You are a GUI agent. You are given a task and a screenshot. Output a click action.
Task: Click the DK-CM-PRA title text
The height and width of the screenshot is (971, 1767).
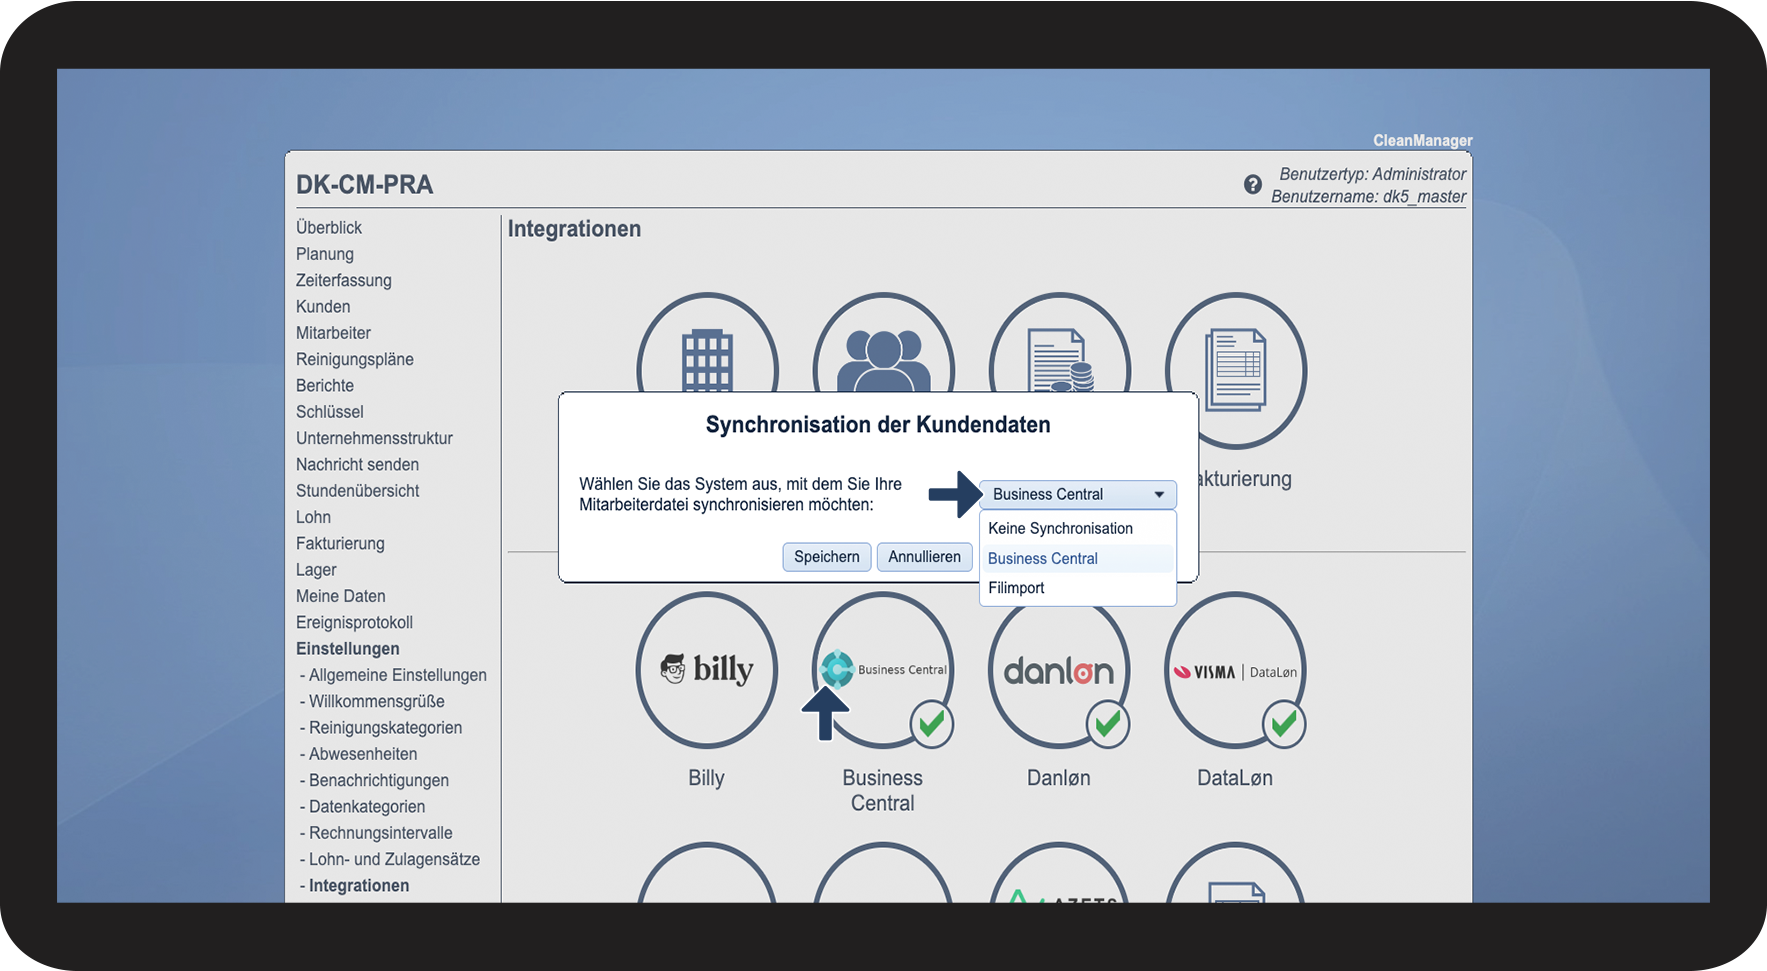coord(365,185)
